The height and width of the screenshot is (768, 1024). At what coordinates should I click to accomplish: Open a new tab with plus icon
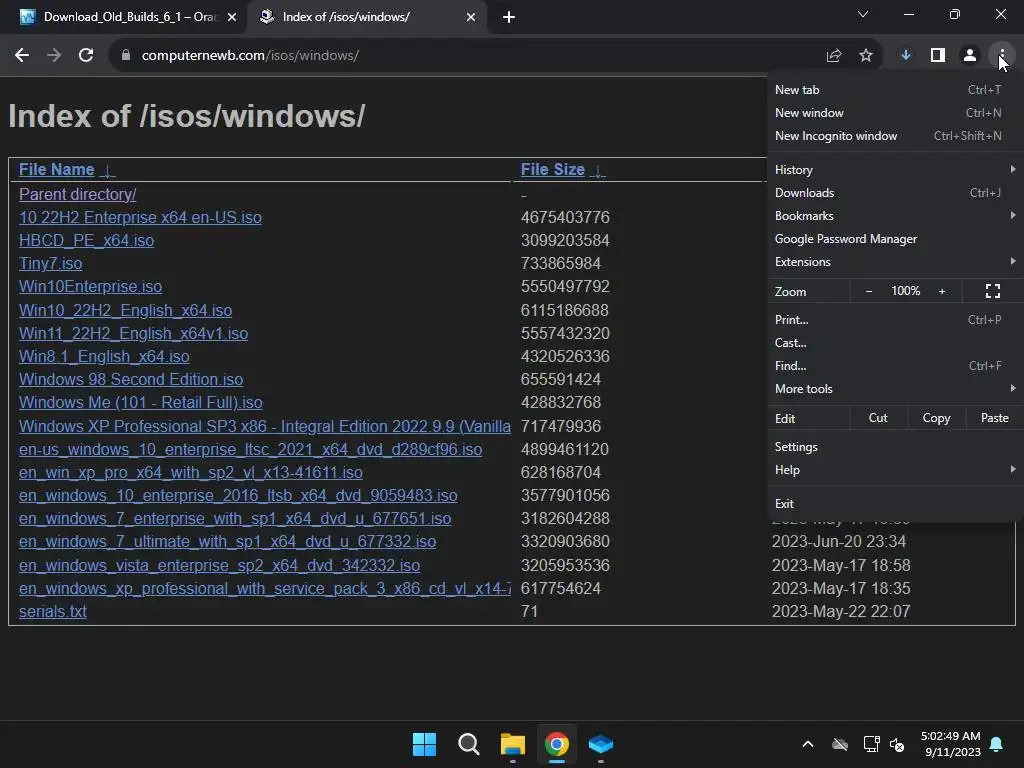click(509, 17)
